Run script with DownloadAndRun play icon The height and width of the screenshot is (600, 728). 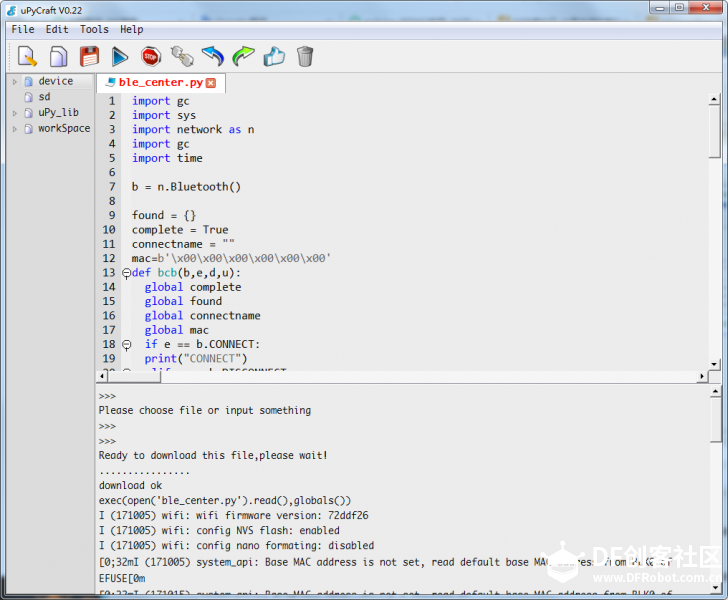pyautogui.click(x=120, y=57)
